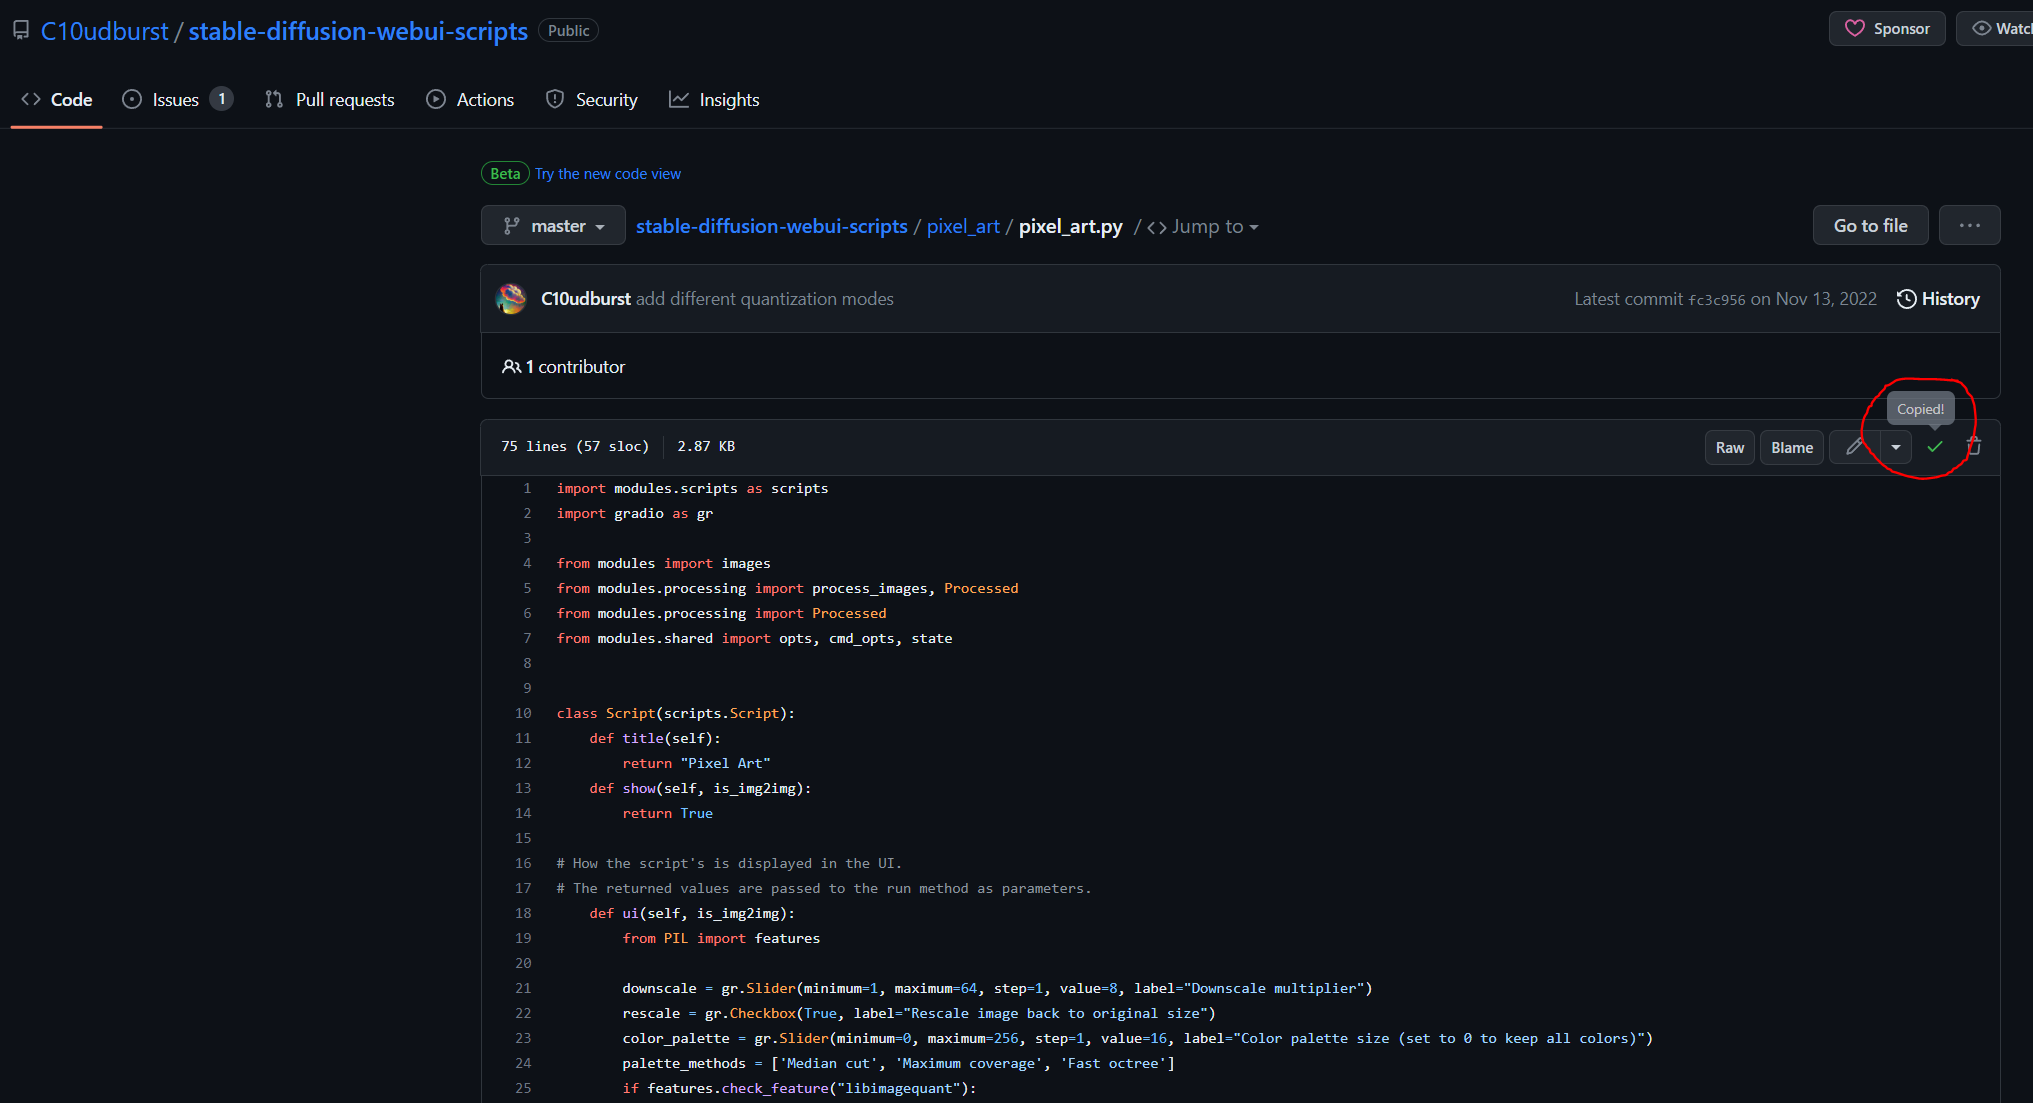The image size is (2033, 1103).
Task: Click the Raw button
Action: pos(1729,448)
